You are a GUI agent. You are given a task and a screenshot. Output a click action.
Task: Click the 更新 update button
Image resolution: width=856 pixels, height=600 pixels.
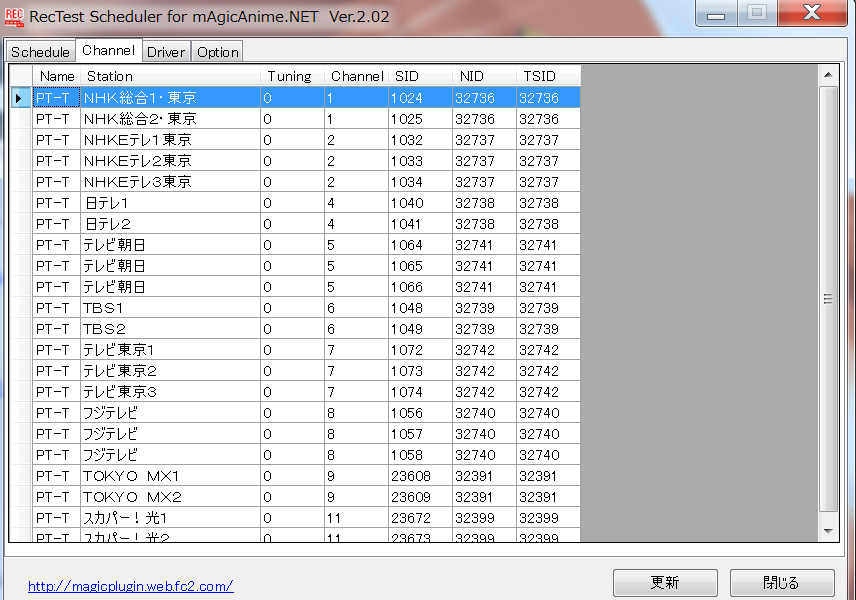pos(665,583)
